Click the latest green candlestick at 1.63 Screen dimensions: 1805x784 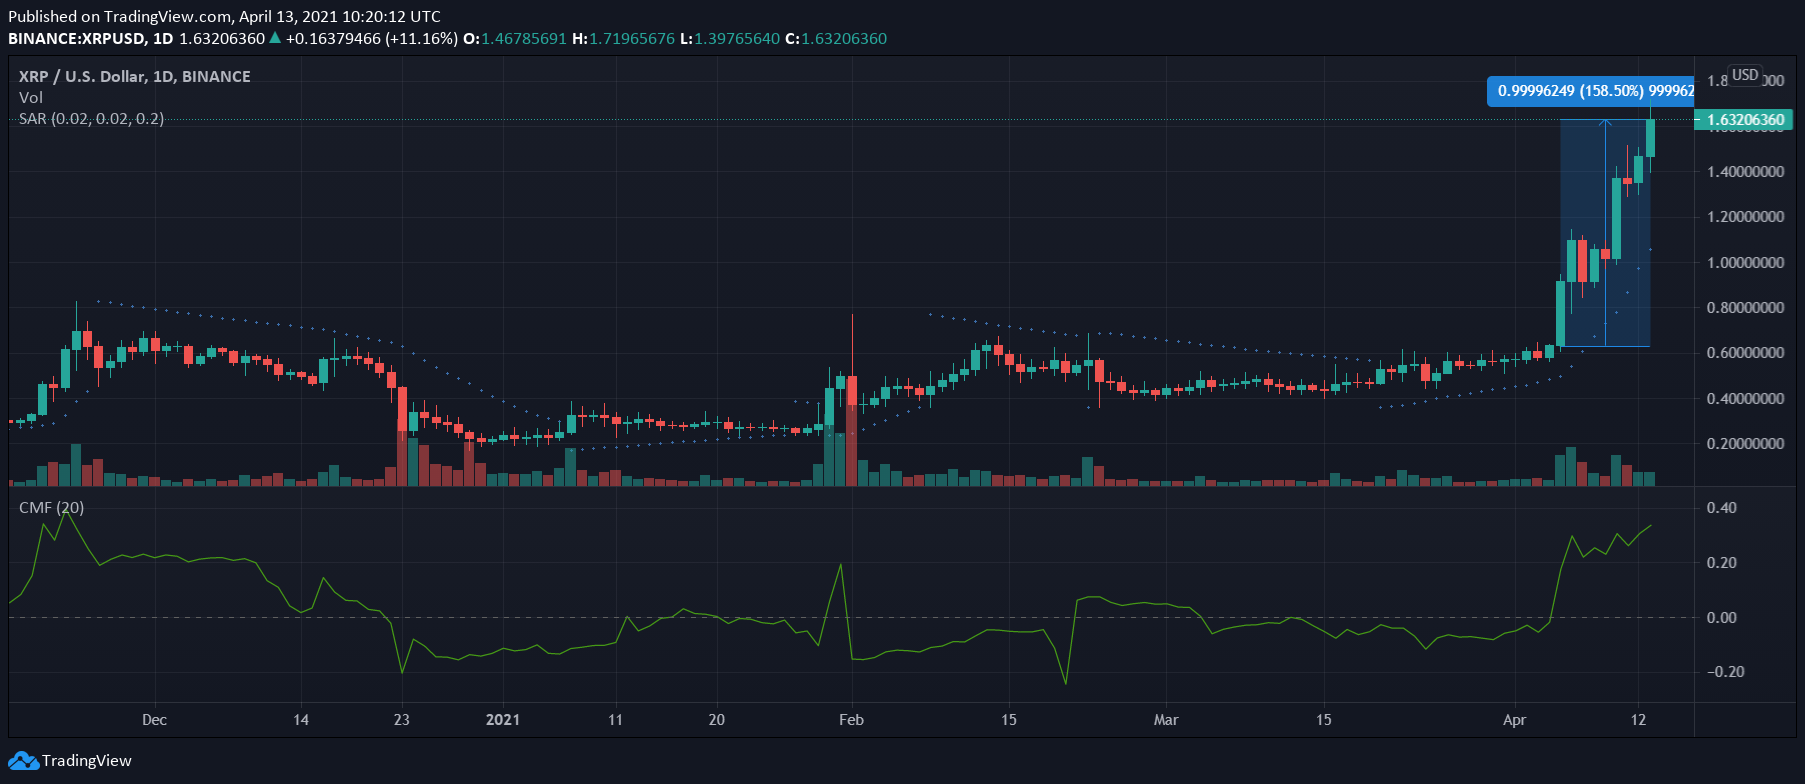coord(1650,138)
